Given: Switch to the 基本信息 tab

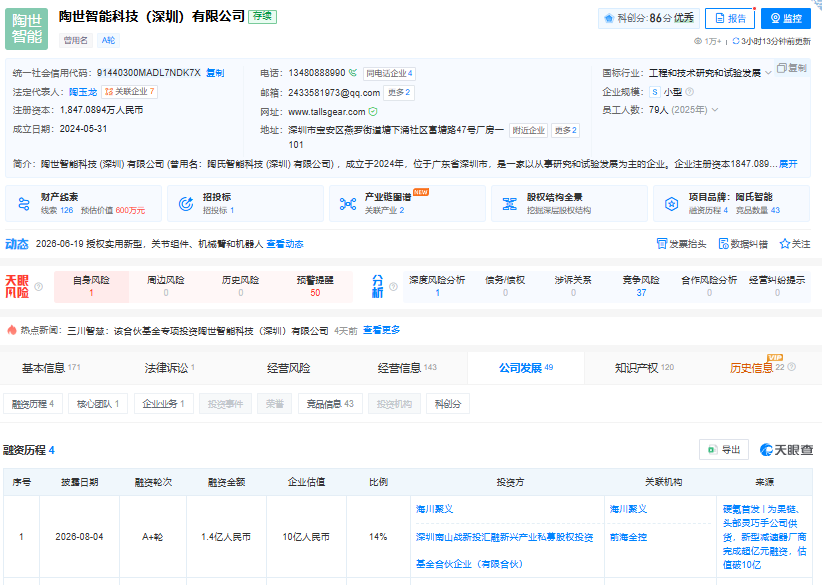Looking at the screenshot, I should click(x=51, y=368).
